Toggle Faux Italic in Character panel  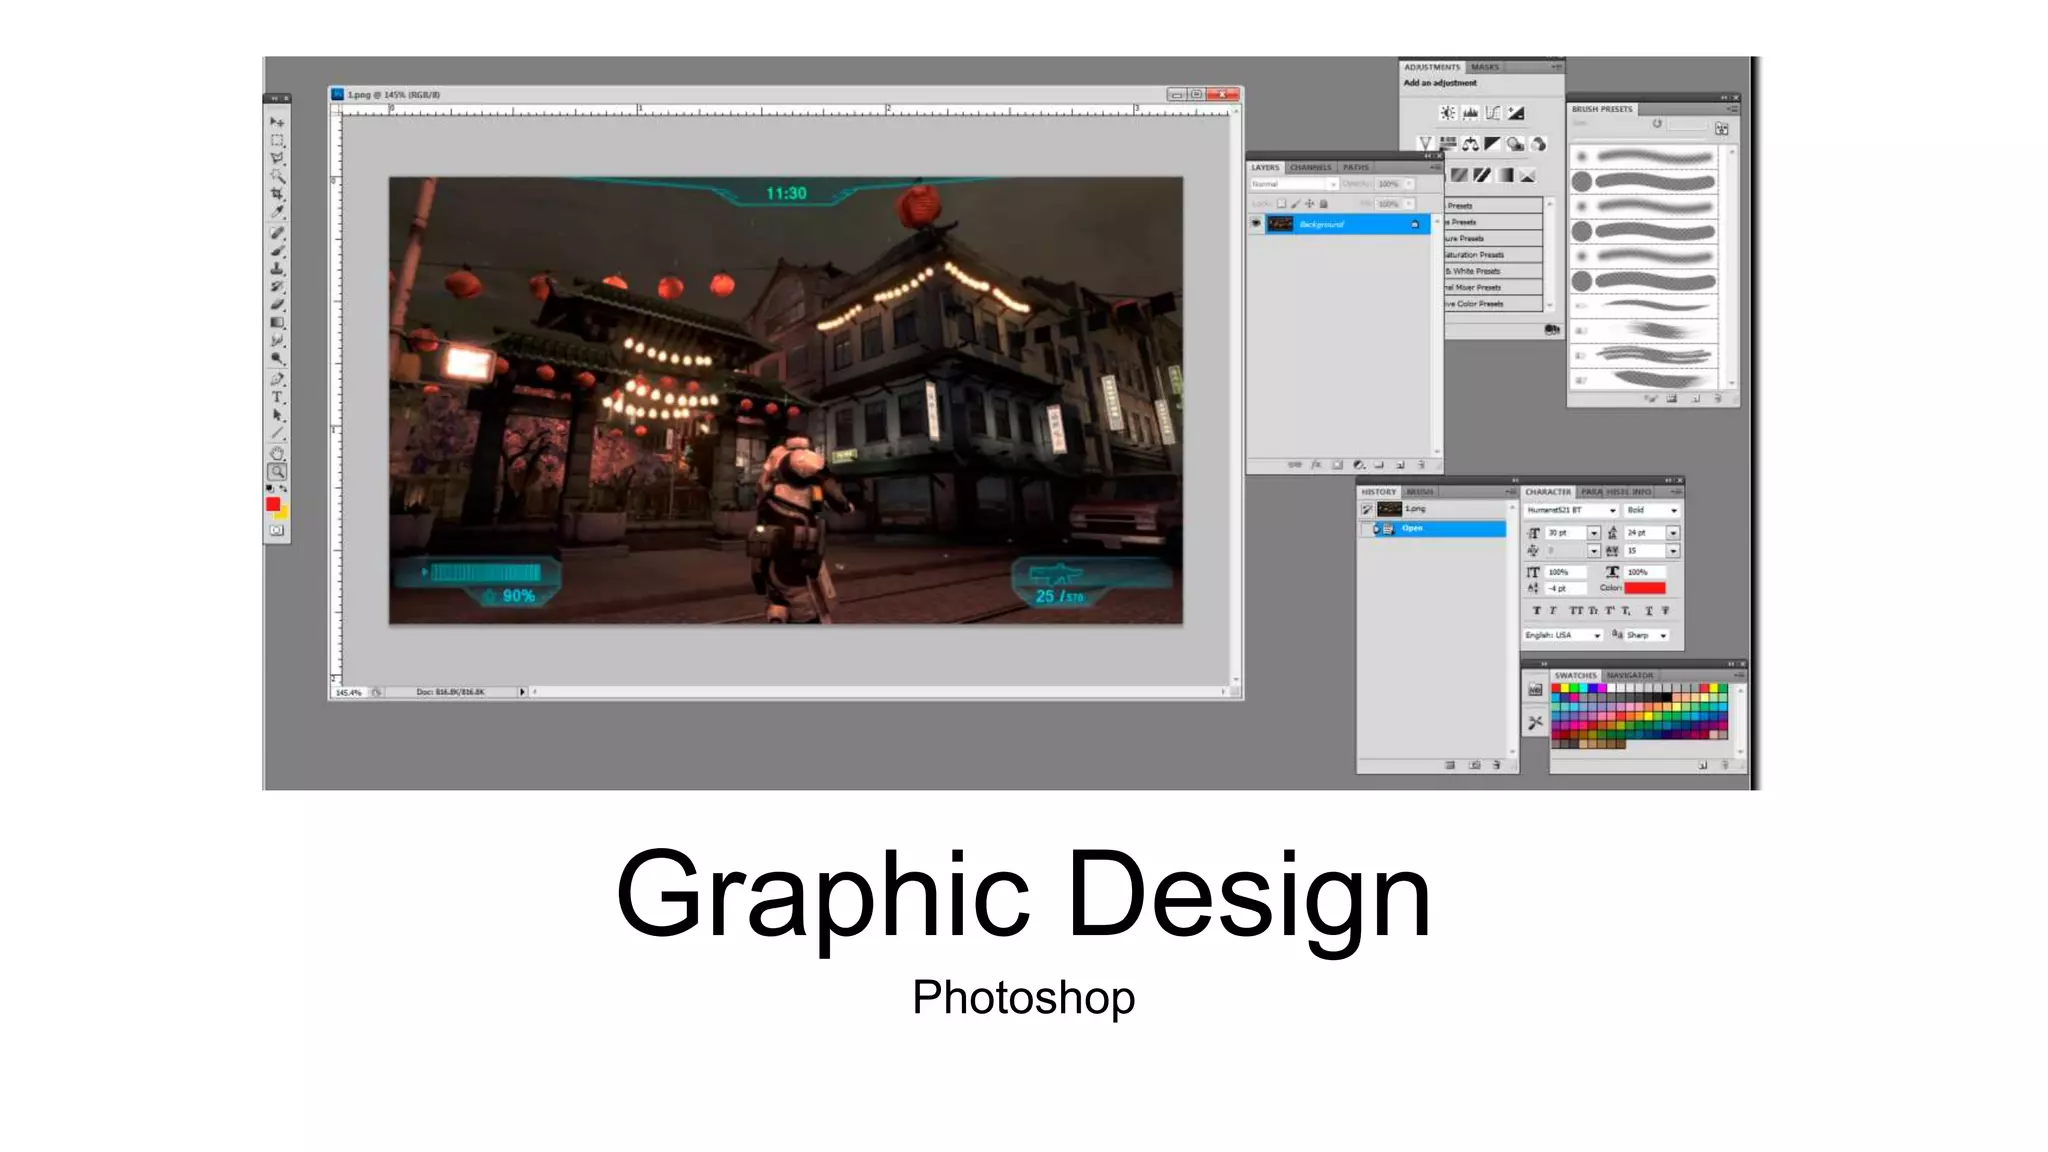tap(1553, 611)
